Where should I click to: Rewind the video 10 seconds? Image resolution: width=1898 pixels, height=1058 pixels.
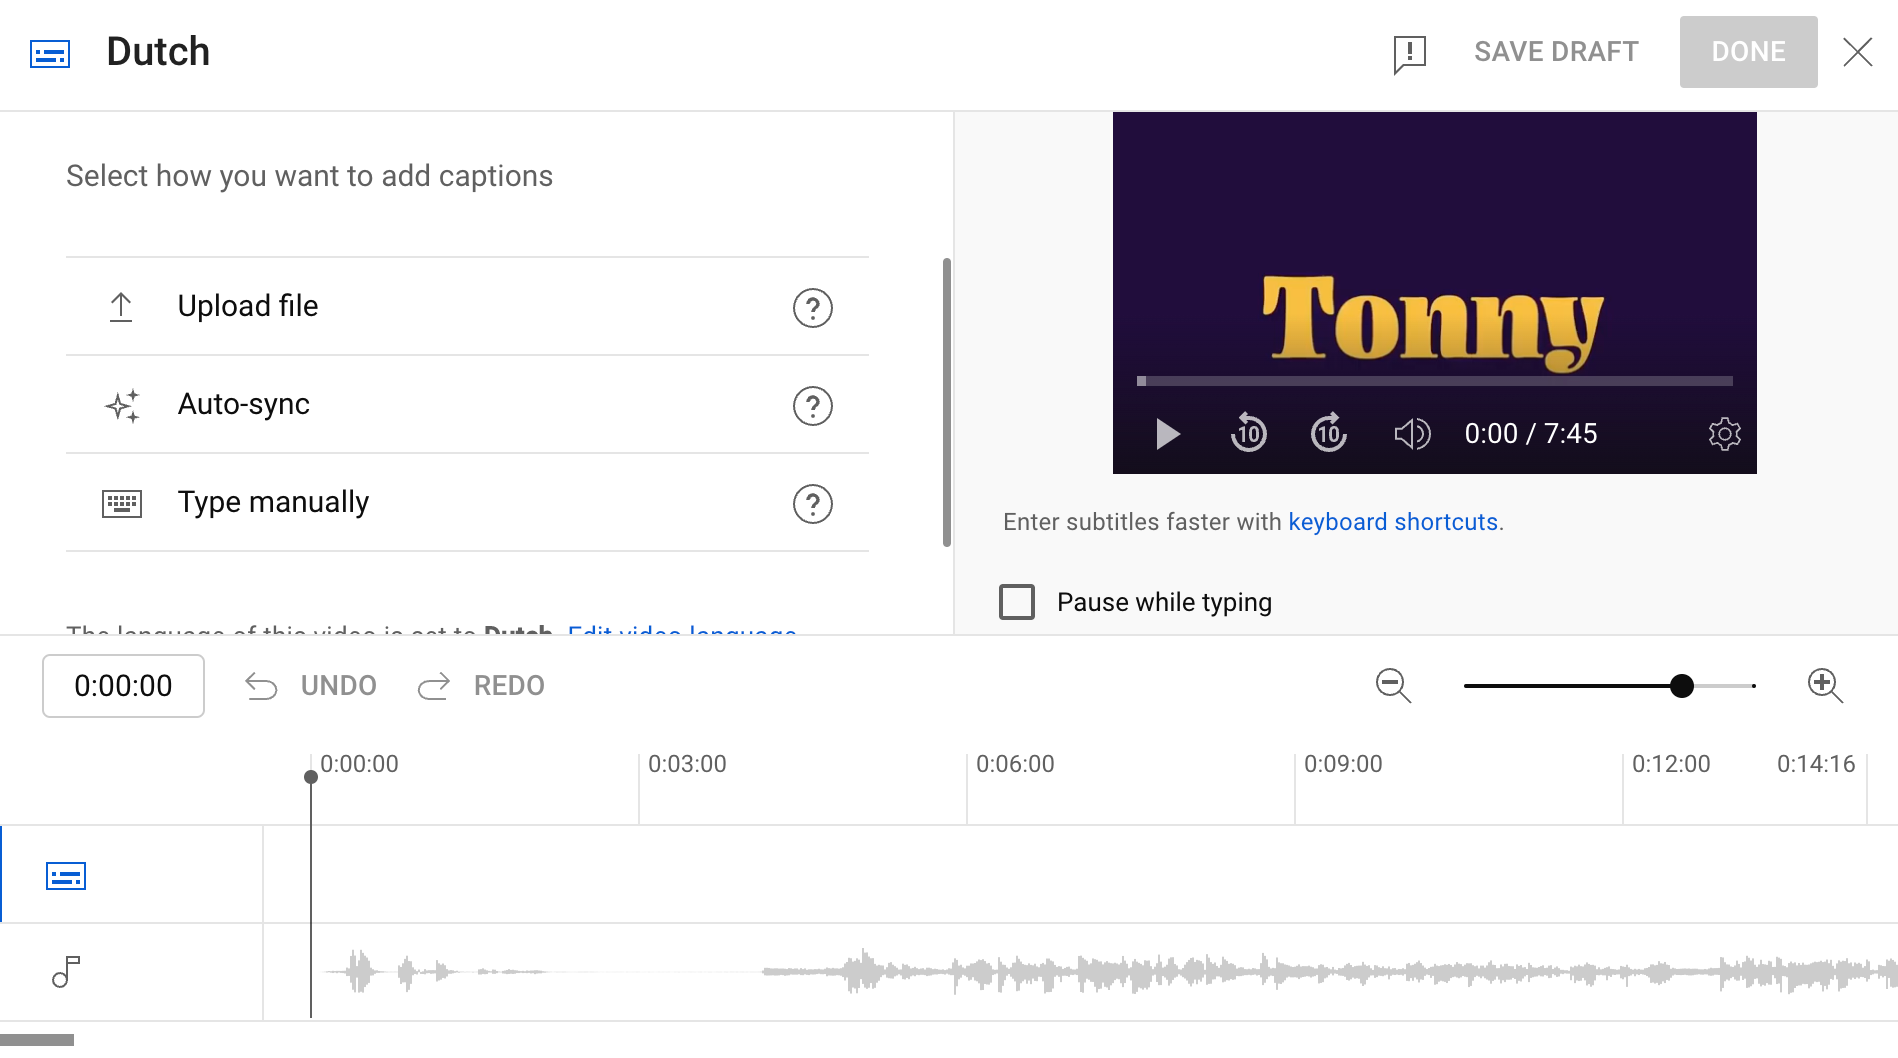click(x=1248, y=433)
